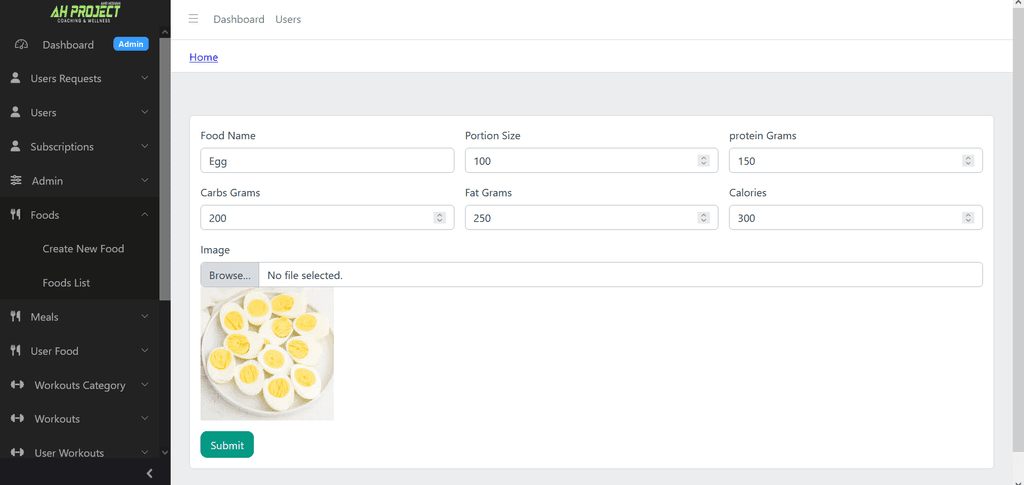
Task: Click the Meals utensils icon
Action: coord(16,317)
